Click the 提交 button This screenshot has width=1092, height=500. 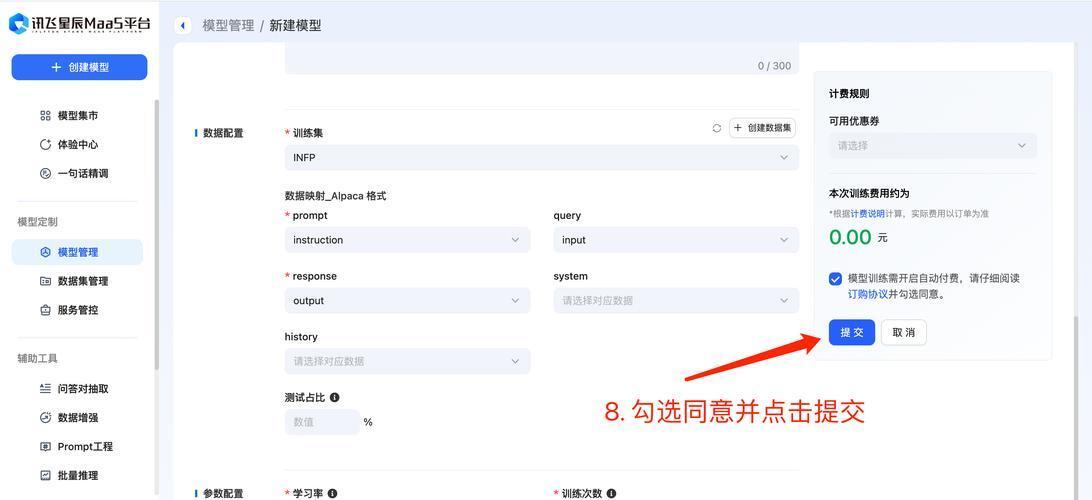point(851,333)
